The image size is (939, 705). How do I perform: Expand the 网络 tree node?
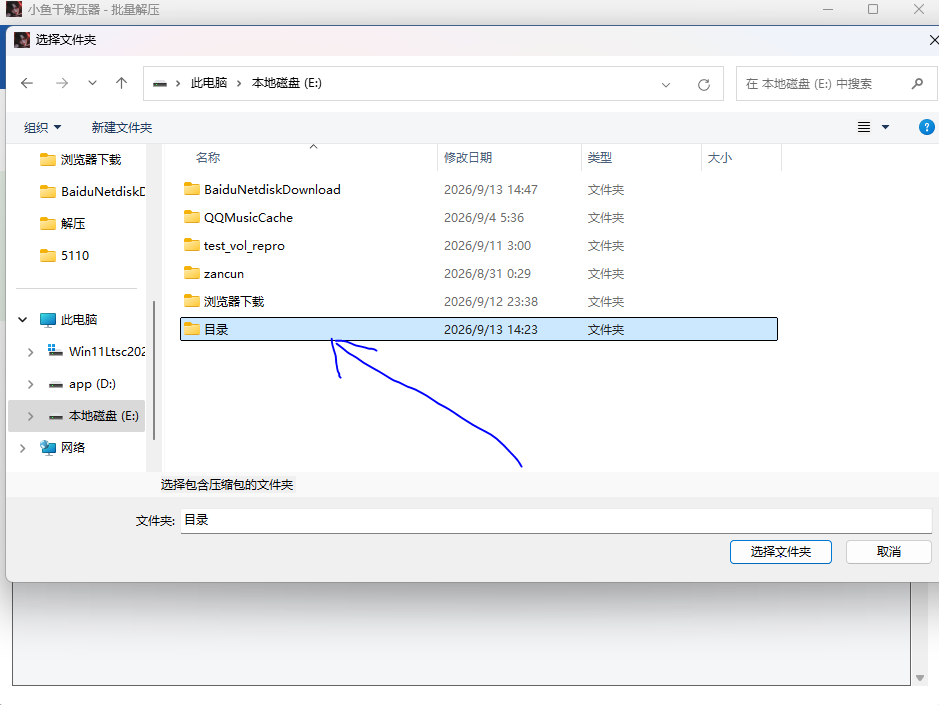(x=23, y=448)
